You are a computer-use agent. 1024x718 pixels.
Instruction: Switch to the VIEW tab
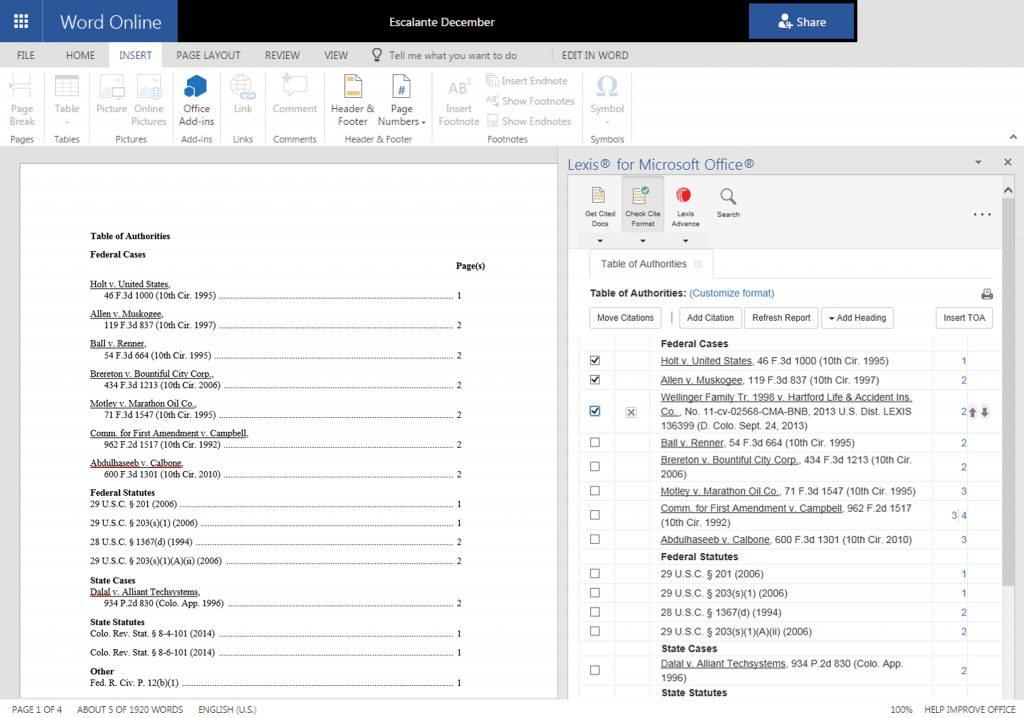(336, 56)
